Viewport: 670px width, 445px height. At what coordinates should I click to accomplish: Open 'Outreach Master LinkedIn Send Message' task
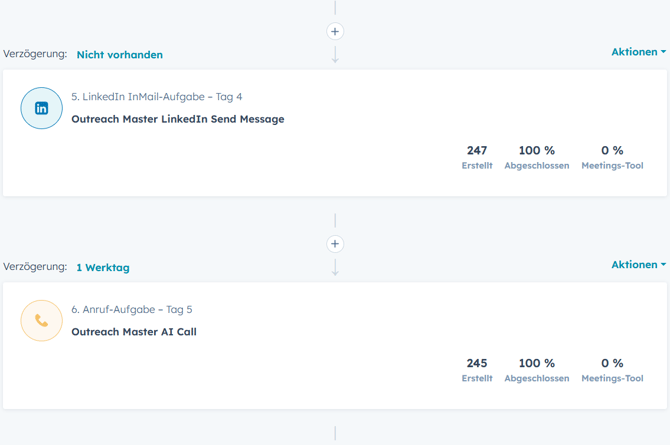[x=178, y=119]
